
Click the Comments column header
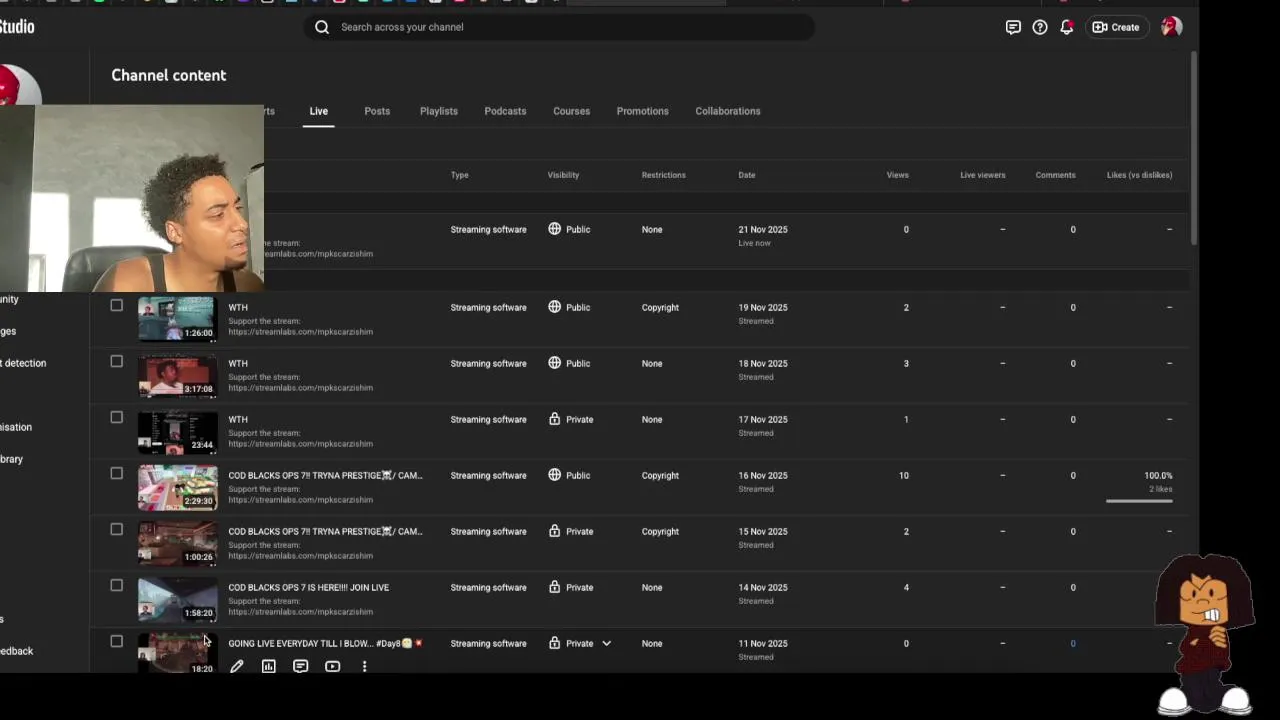[x=1055, y=175]
